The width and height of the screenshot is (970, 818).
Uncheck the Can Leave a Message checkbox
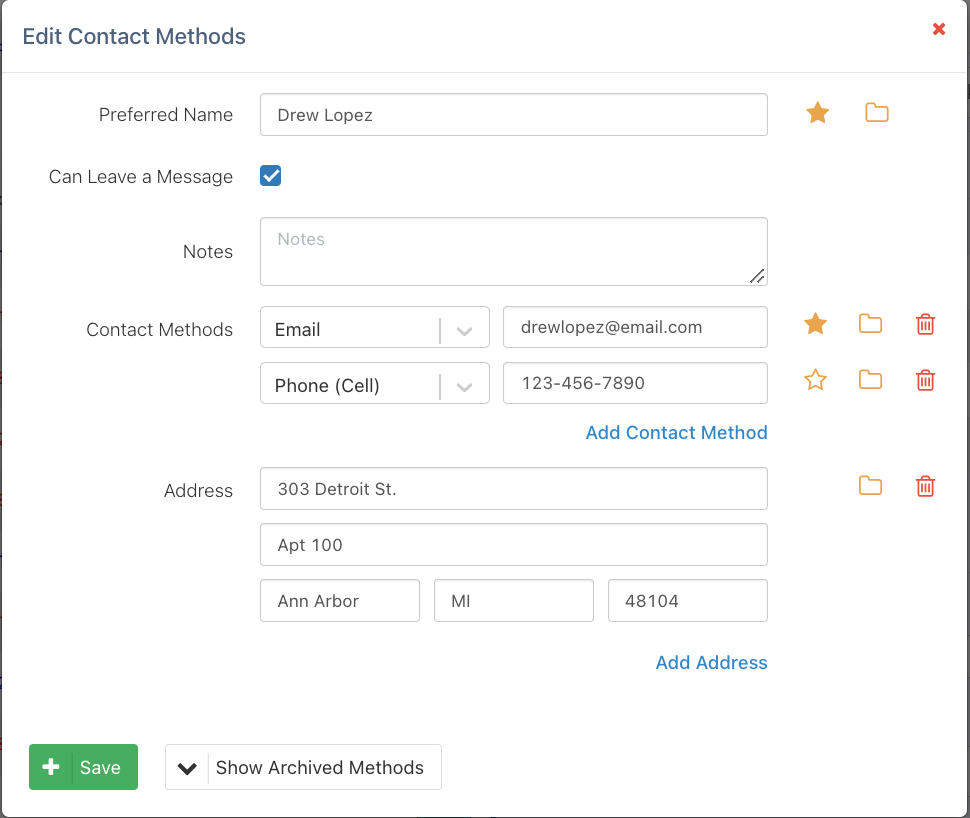coord(271,176)
